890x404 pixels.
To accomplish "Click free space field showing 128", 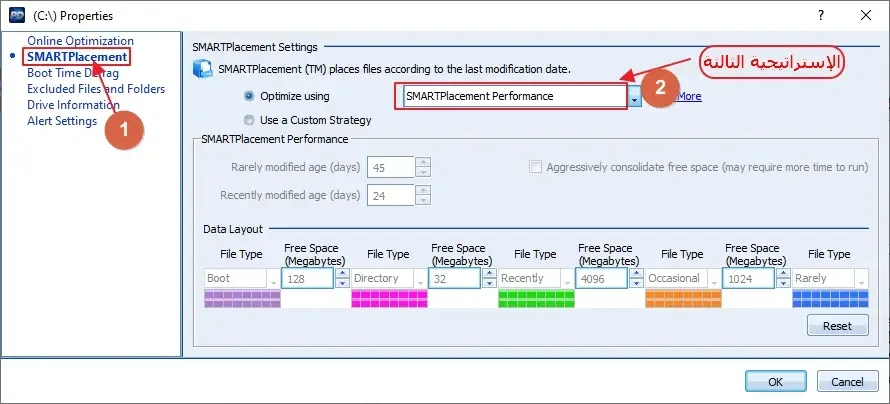I will click(308, 279).
